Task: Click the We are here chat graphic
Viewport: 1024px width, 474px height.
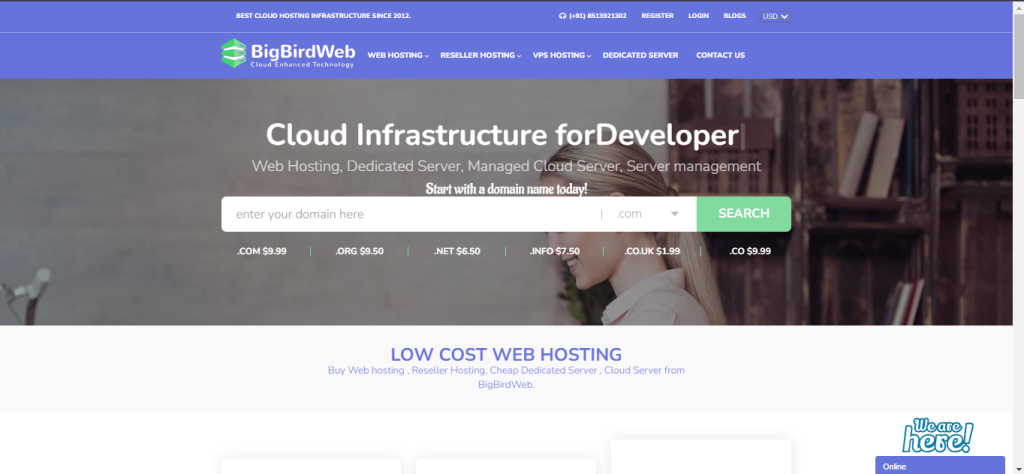Action: [x=938, y=436]
